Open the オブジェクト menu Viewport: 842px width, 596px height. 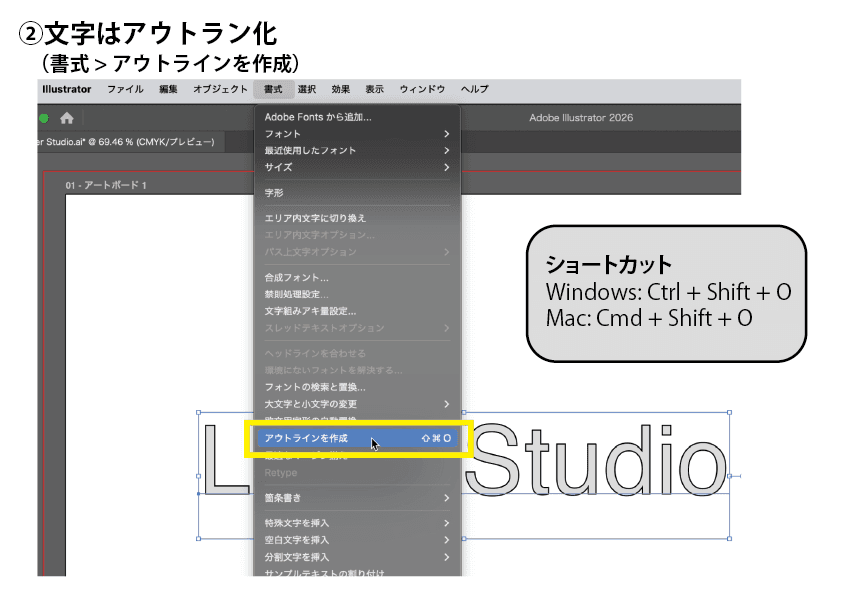pyautogui.click(x=220, y=89)
